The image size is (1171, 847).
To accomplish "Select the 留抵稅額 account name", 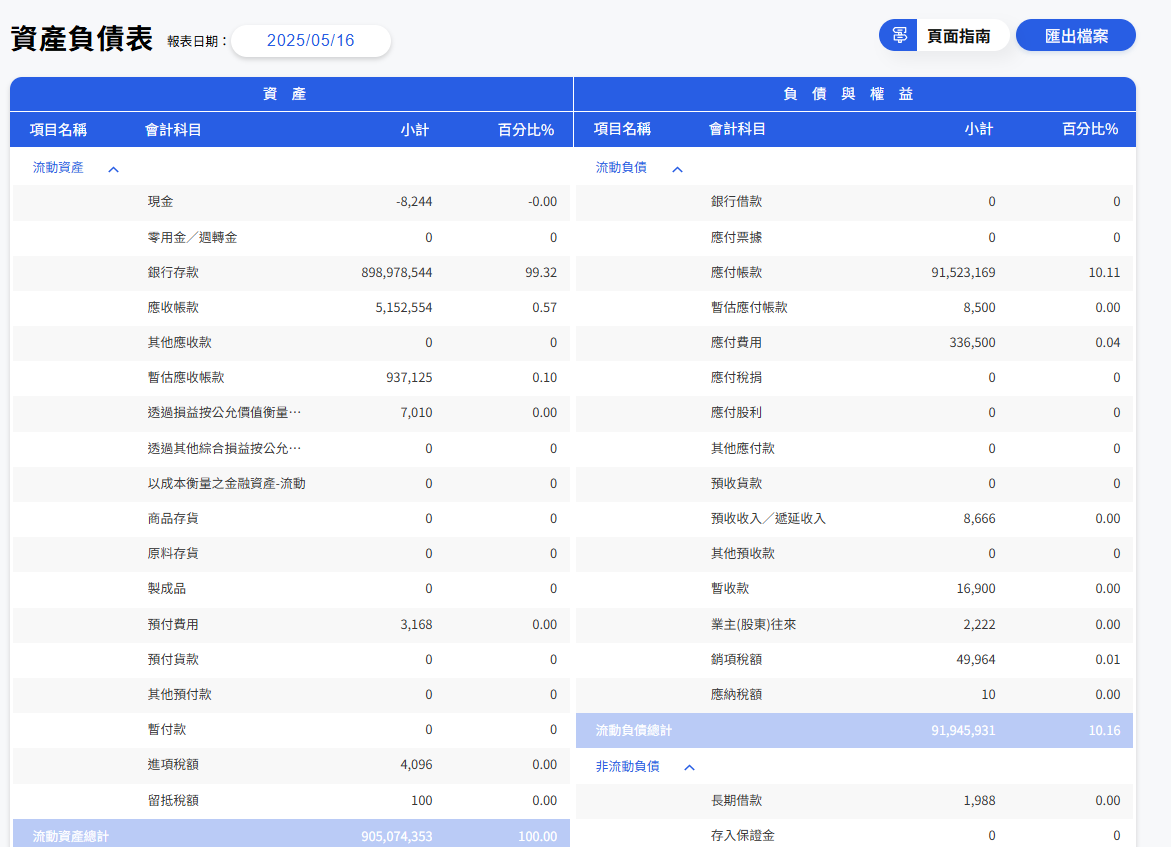I will click(173, 801).
